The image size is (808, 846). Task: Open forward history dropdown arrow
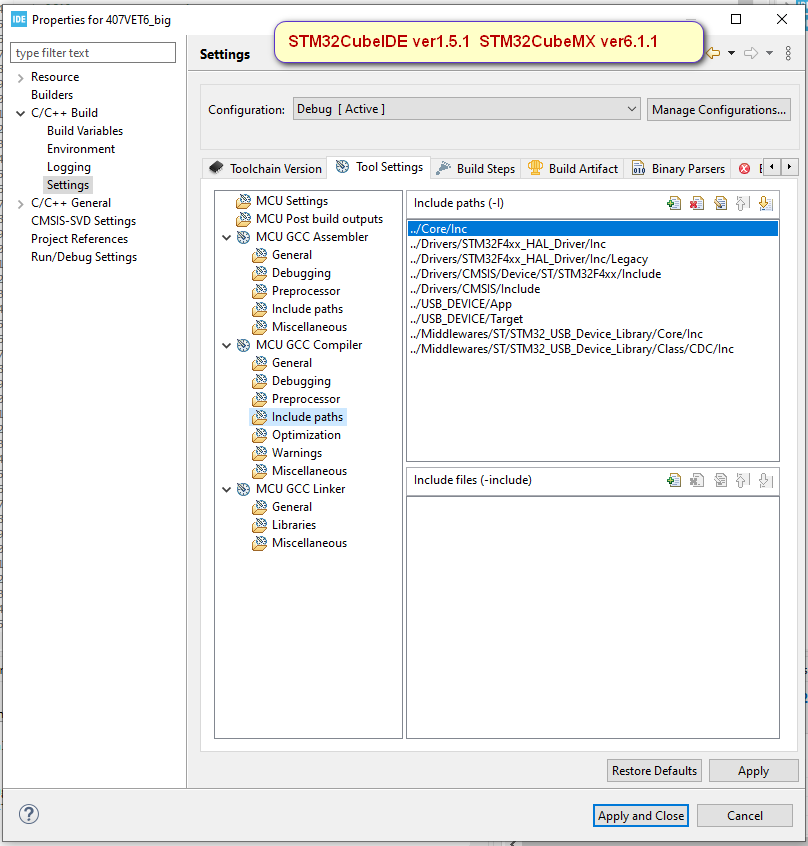770,53
